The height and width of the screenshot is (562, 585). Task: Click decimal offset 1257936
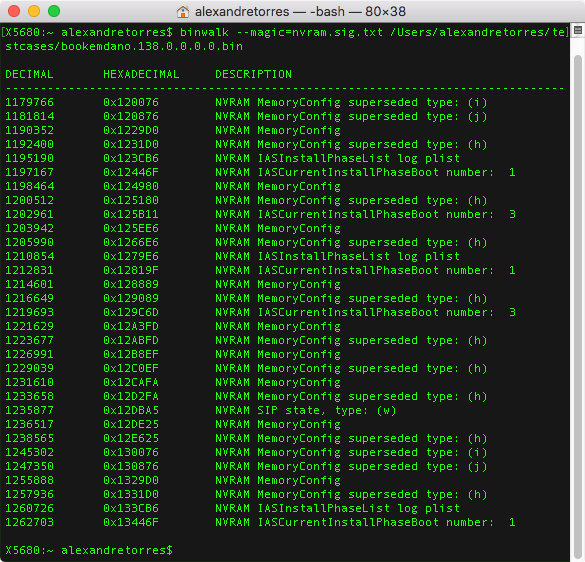point(29,494)
